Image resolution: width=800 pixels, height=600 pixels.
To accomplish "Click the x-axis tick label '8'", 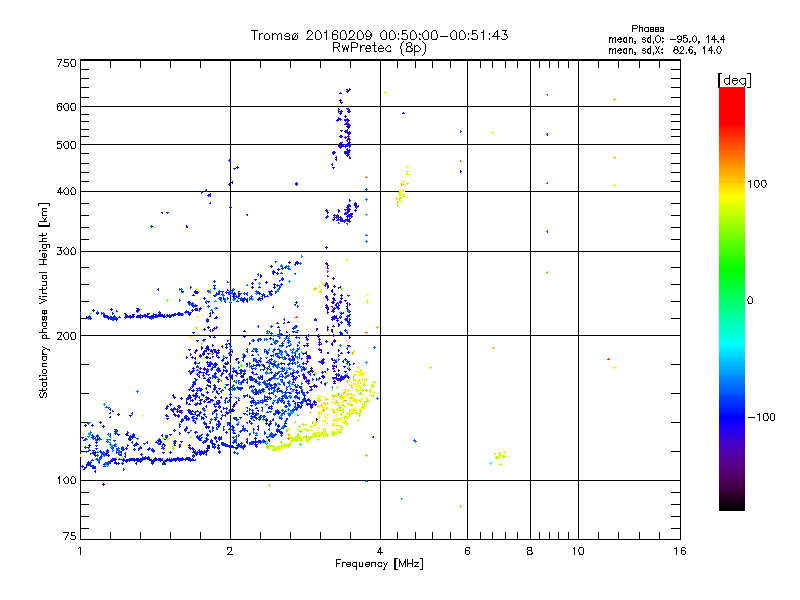I will coord(530,551).
